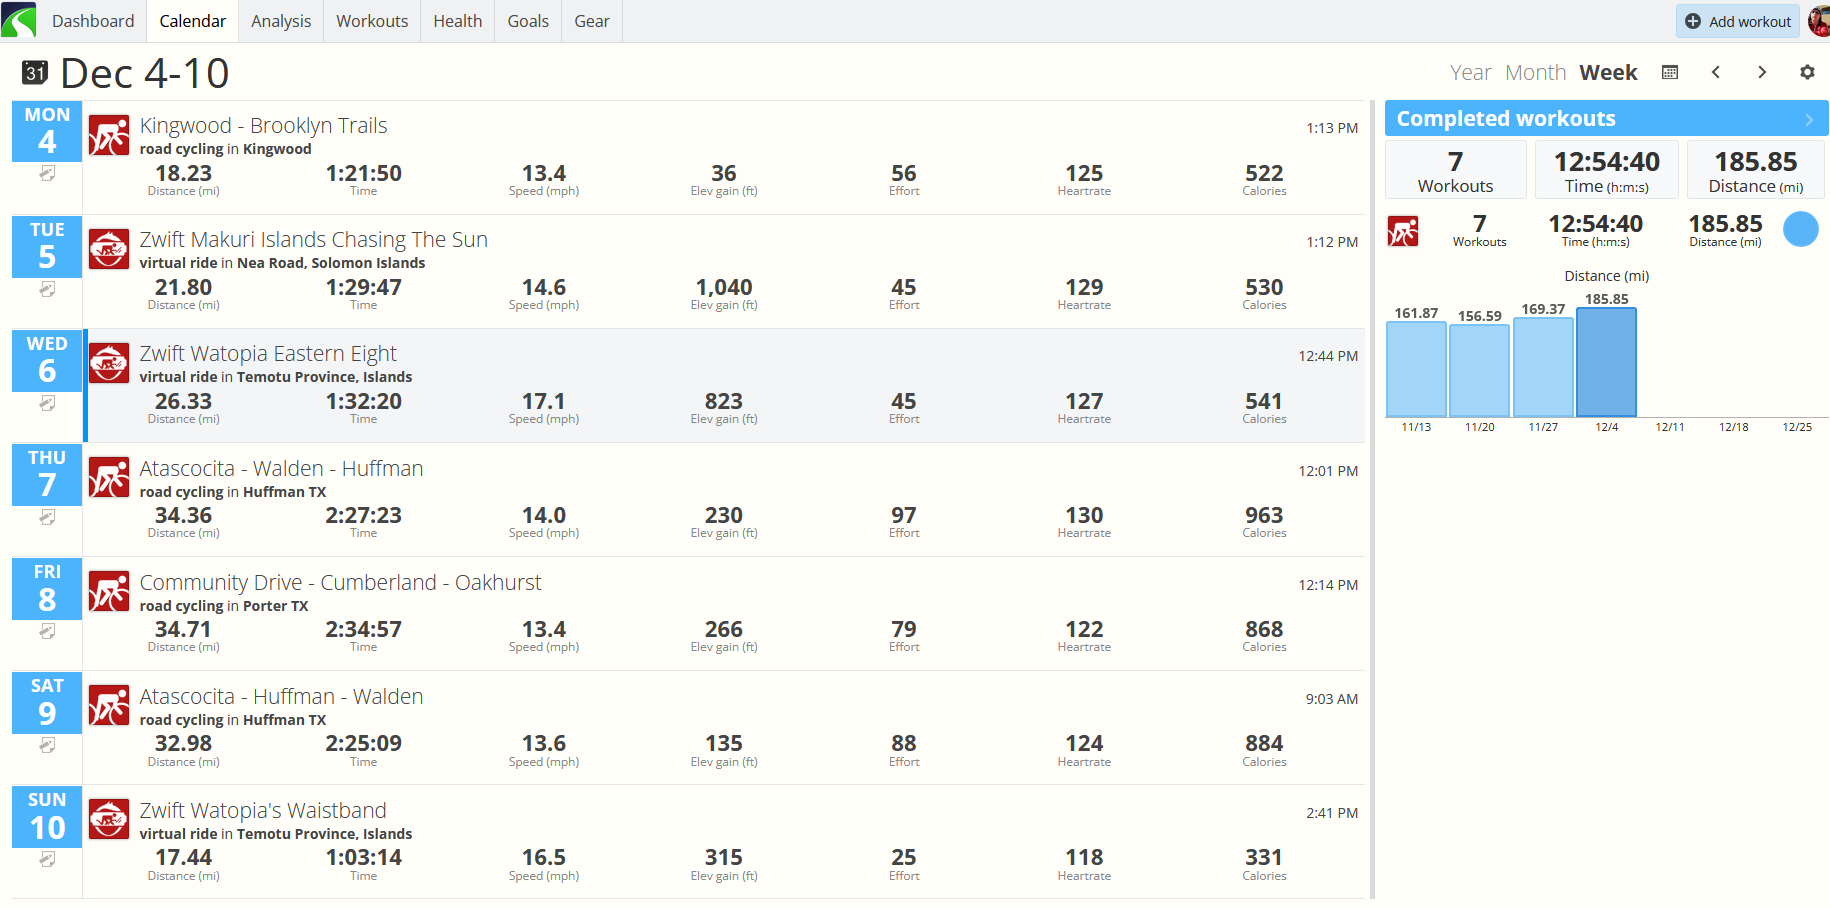Screen dimensions: 1830x908
Task: Open the road cycling icon for Kingwood - Brooklyn Trails
Action: [x=109, y=135]
